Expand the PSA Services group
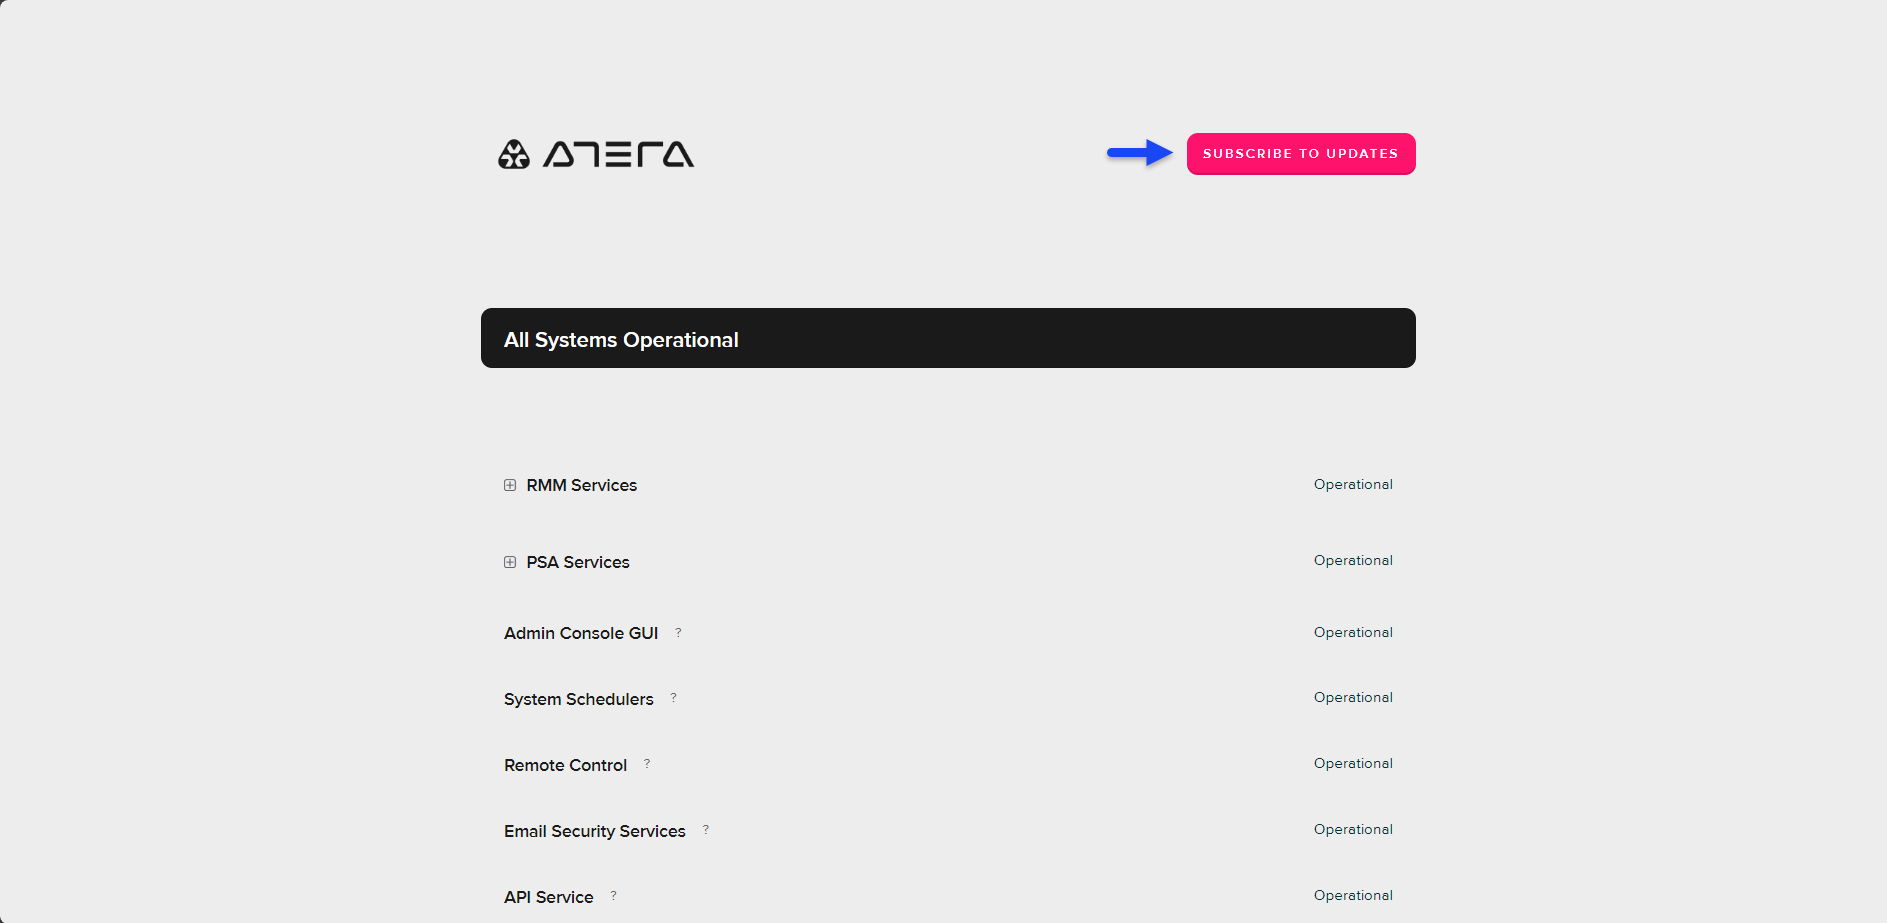The width and height of the screenshot is (1887, 923). point(510,562)
